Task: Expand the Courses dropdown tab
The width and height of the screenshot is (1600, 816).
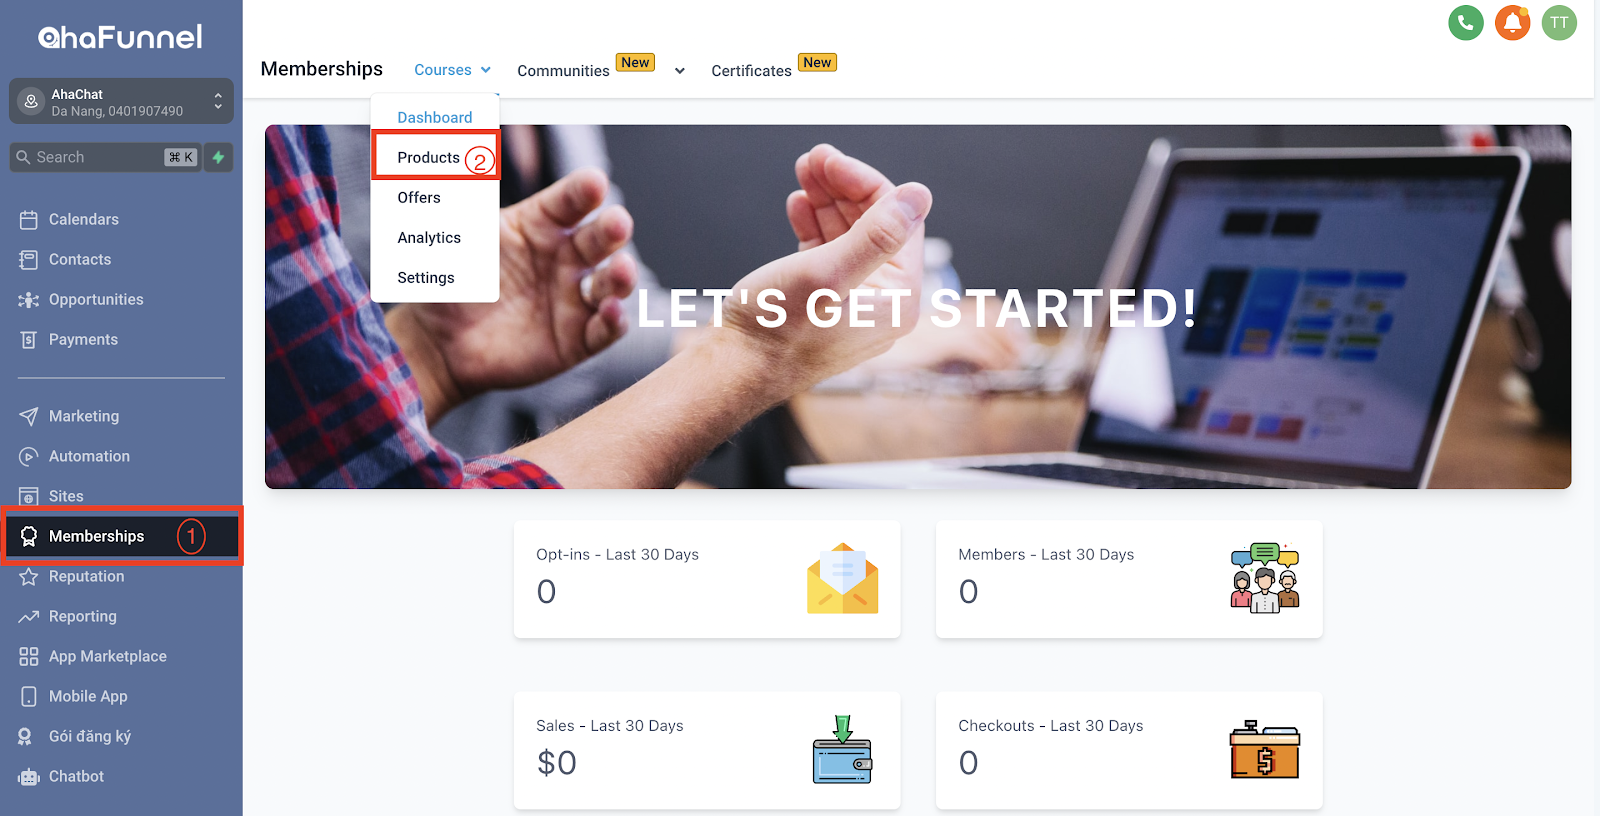Action: 453,70
